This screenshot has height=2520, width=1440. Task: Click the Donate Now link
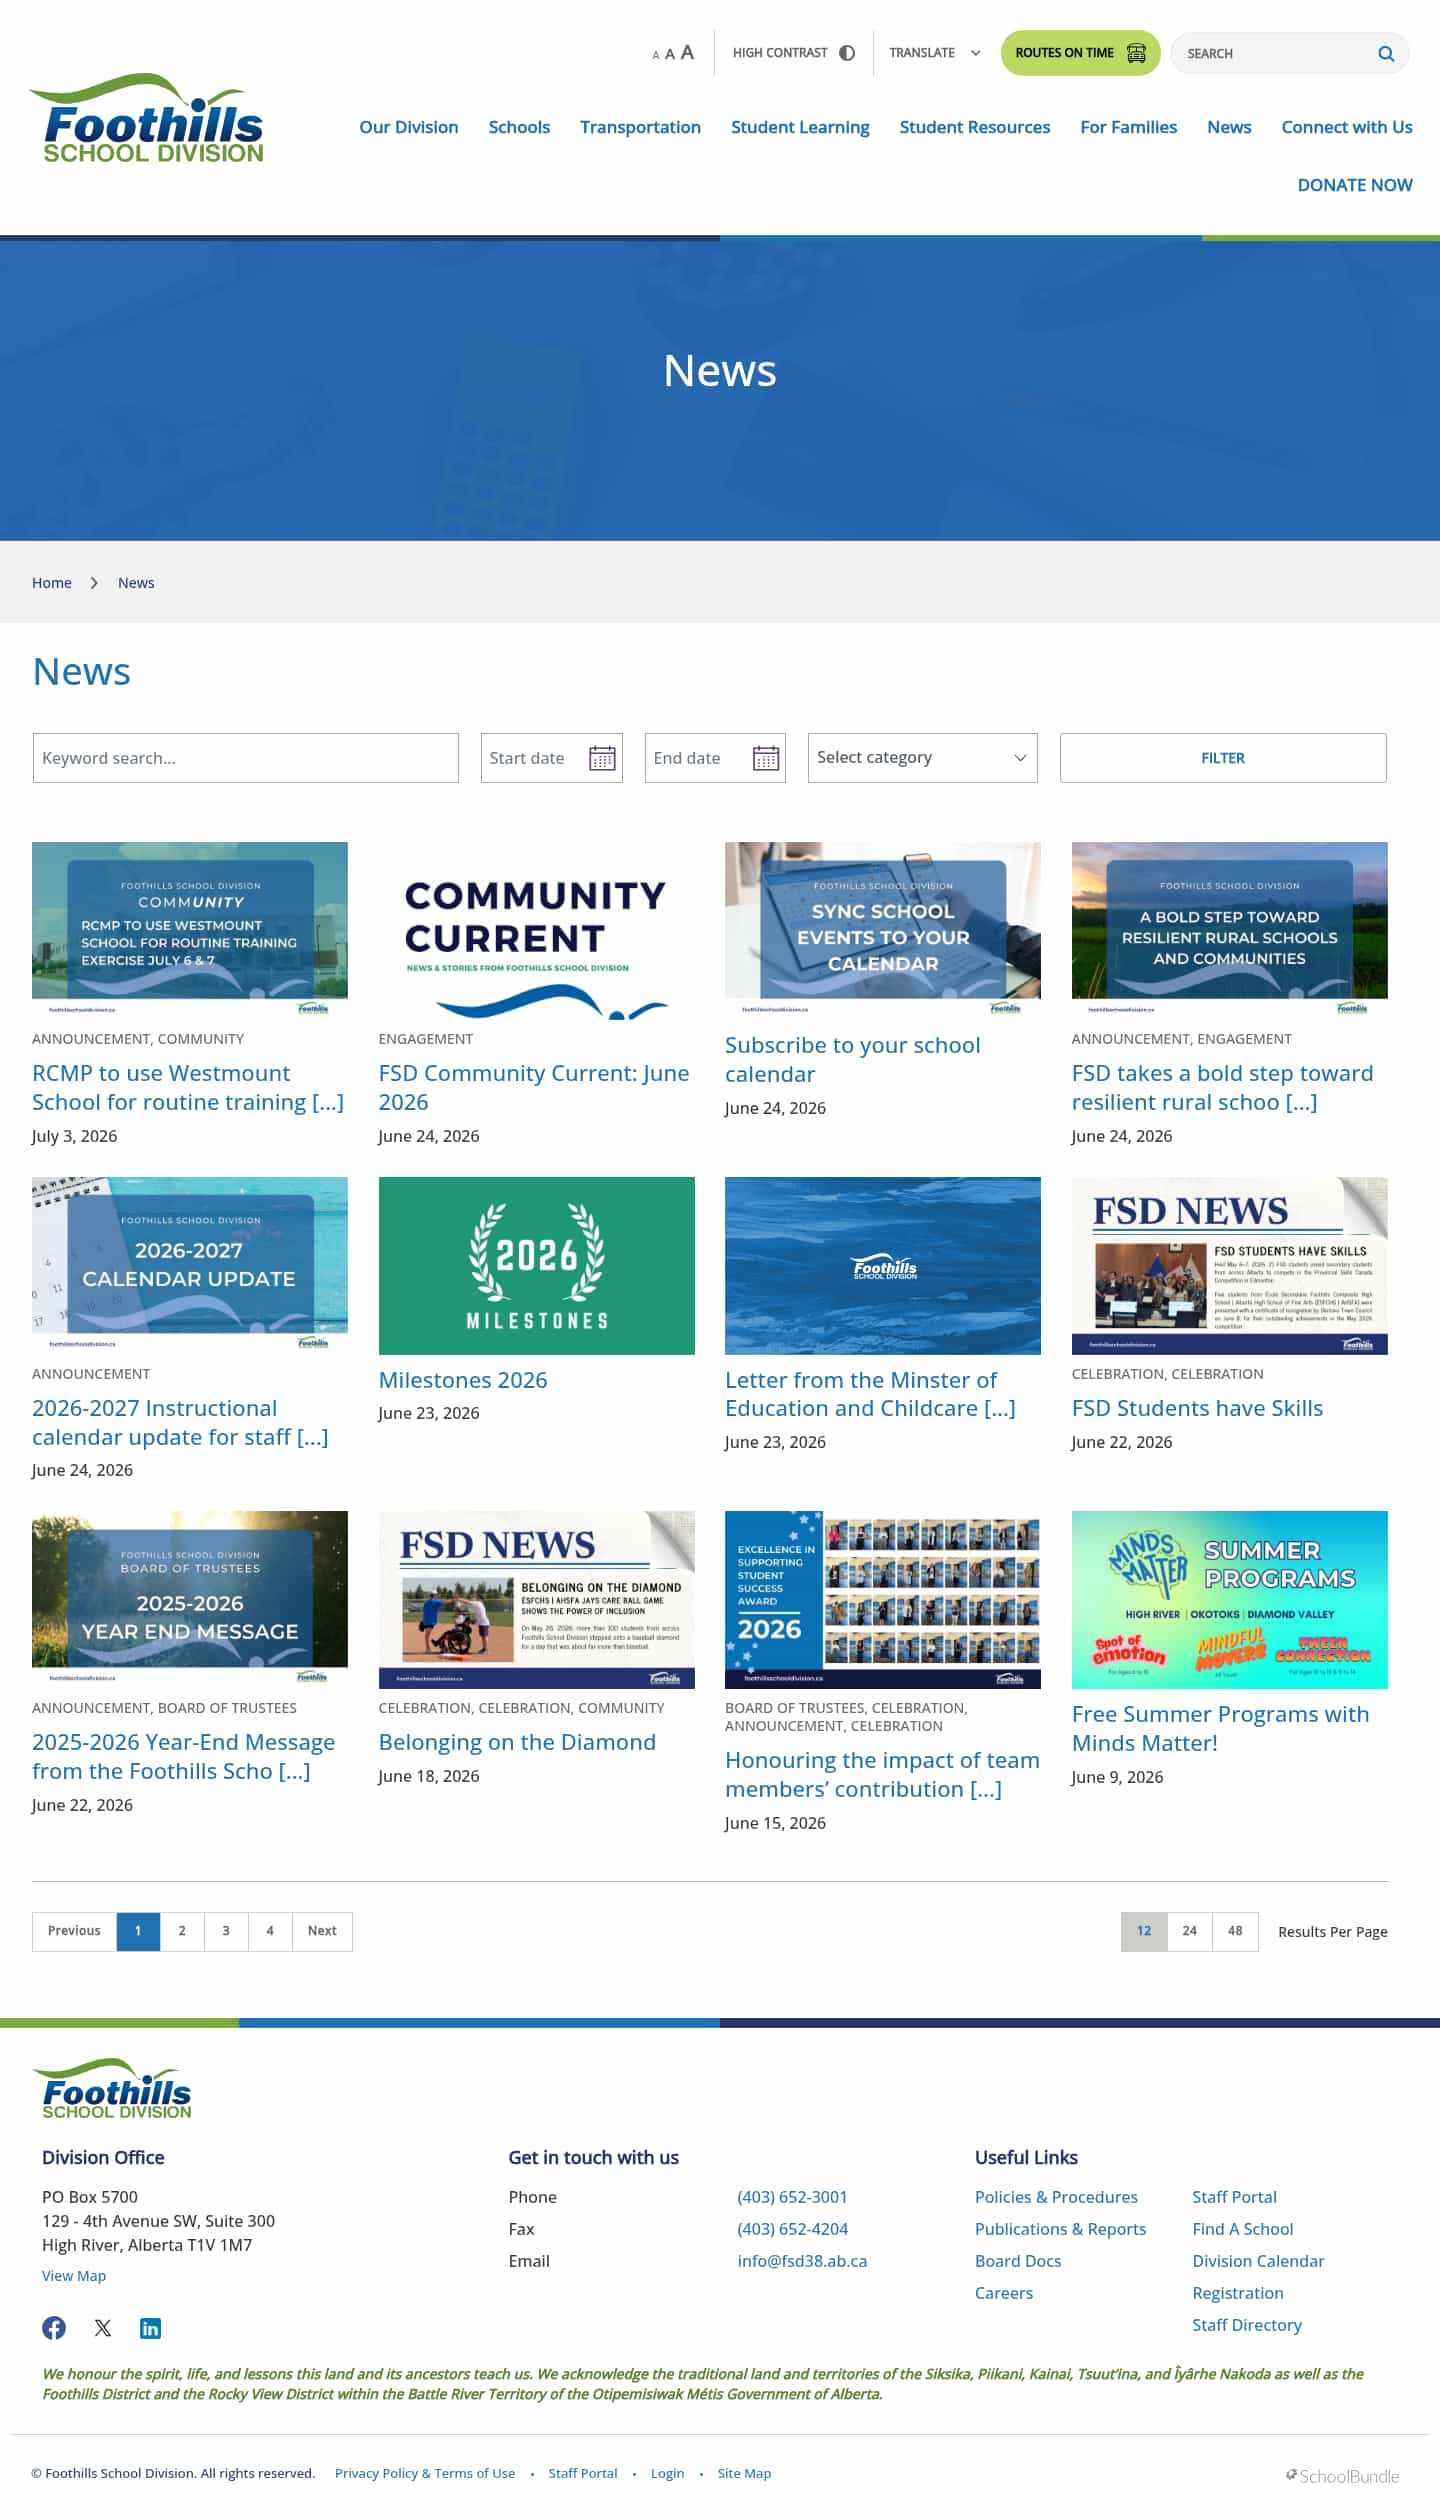pyautogui.click(x=1355, y=185)
